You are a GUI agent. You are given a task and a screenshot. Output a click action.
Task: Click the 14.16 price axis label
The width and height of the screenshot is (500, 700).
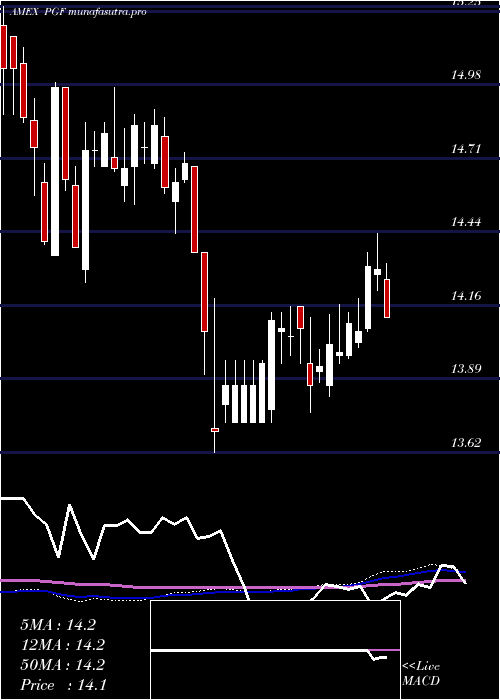[466, 296]
